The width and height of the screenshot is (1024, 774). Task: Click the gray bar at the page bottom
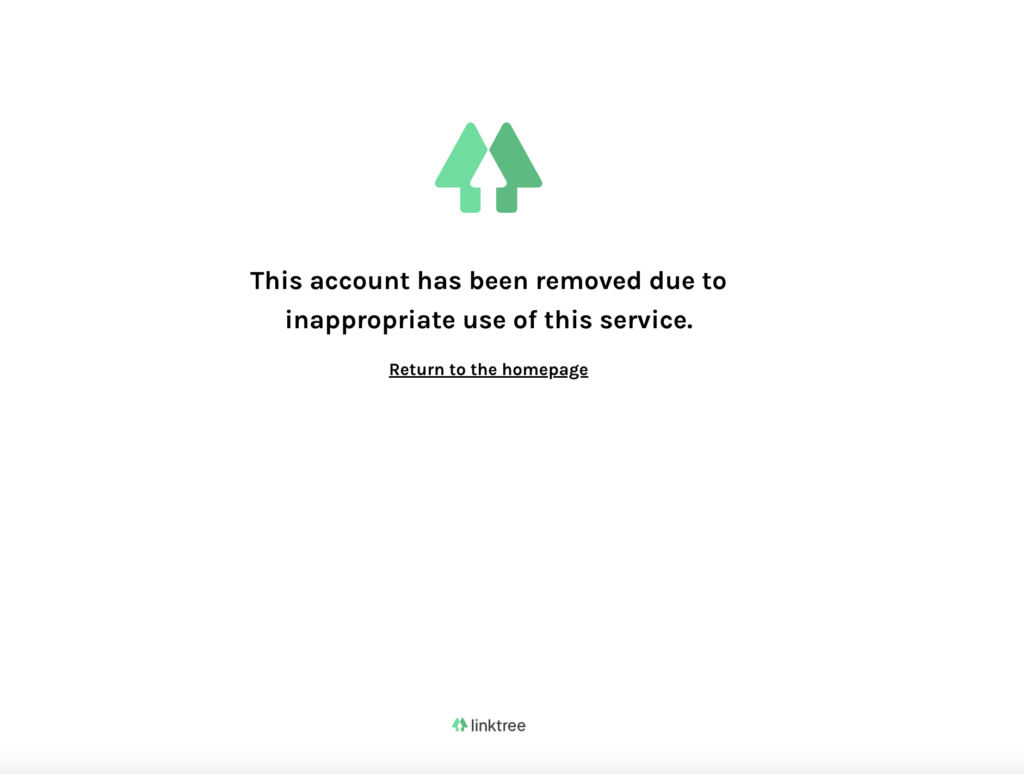click(512, 764)
